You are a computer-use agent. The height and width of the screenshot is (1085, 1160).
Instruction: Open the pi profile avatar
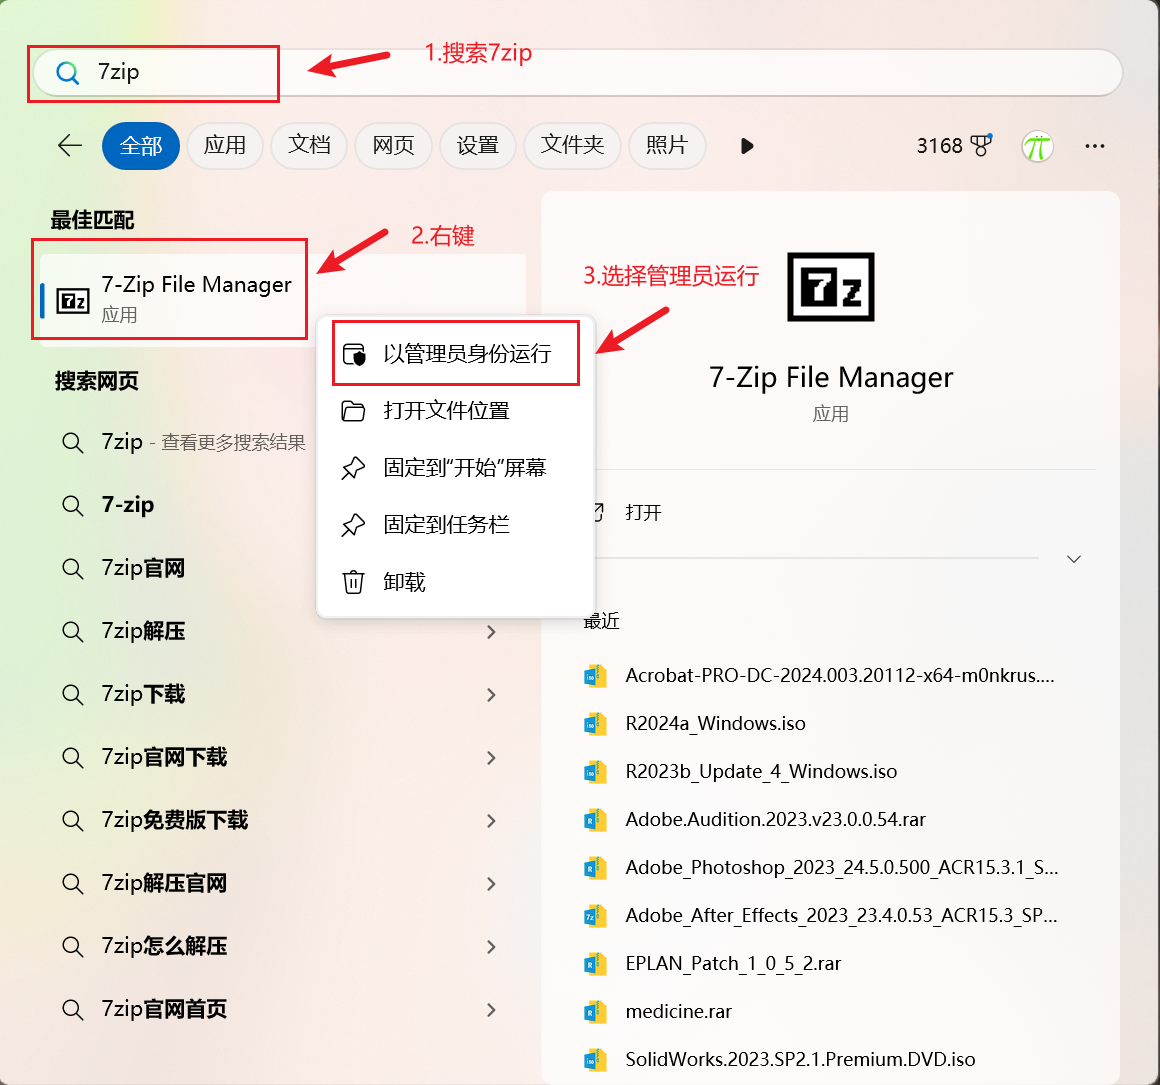click(x=1037, y=146)
